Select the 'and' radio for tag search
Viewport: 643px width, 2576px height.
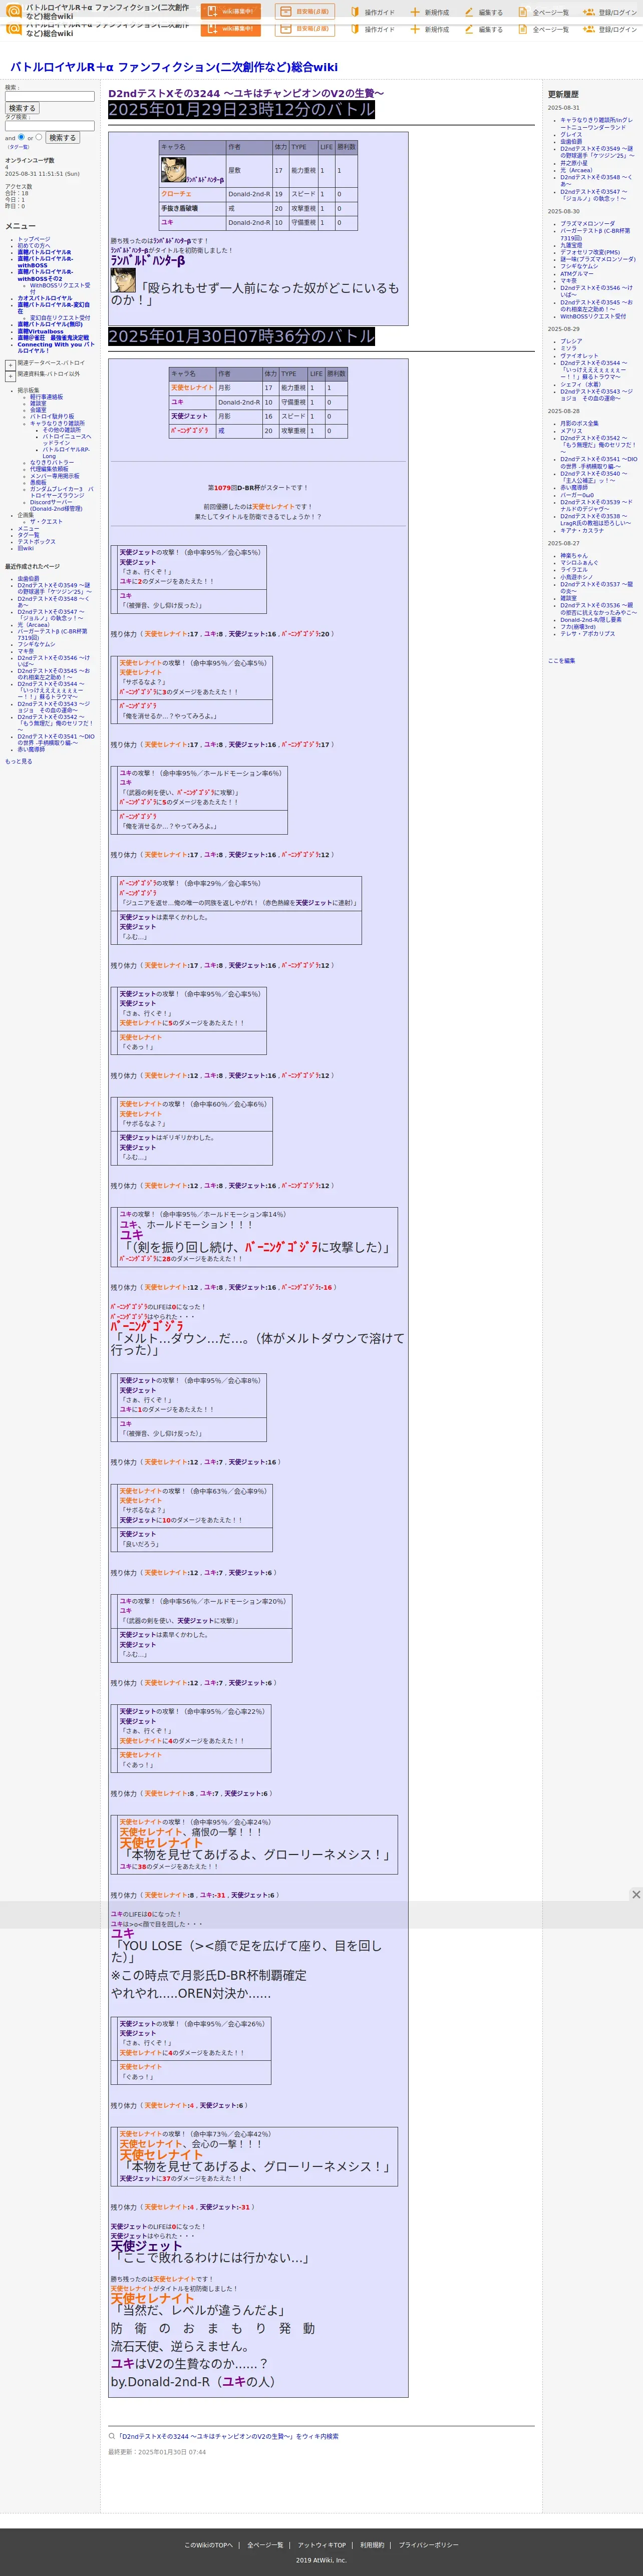pos(21,137)
